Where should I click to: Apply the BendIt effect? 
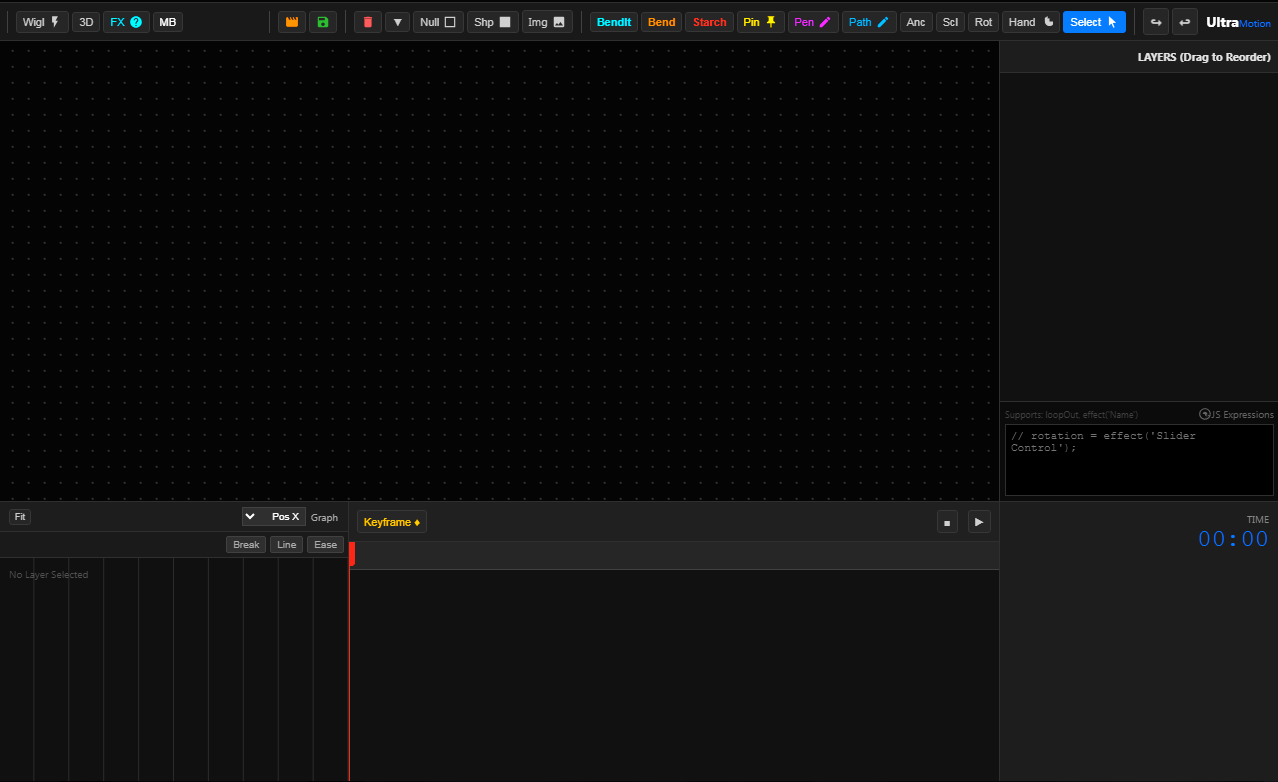[613, 21]
